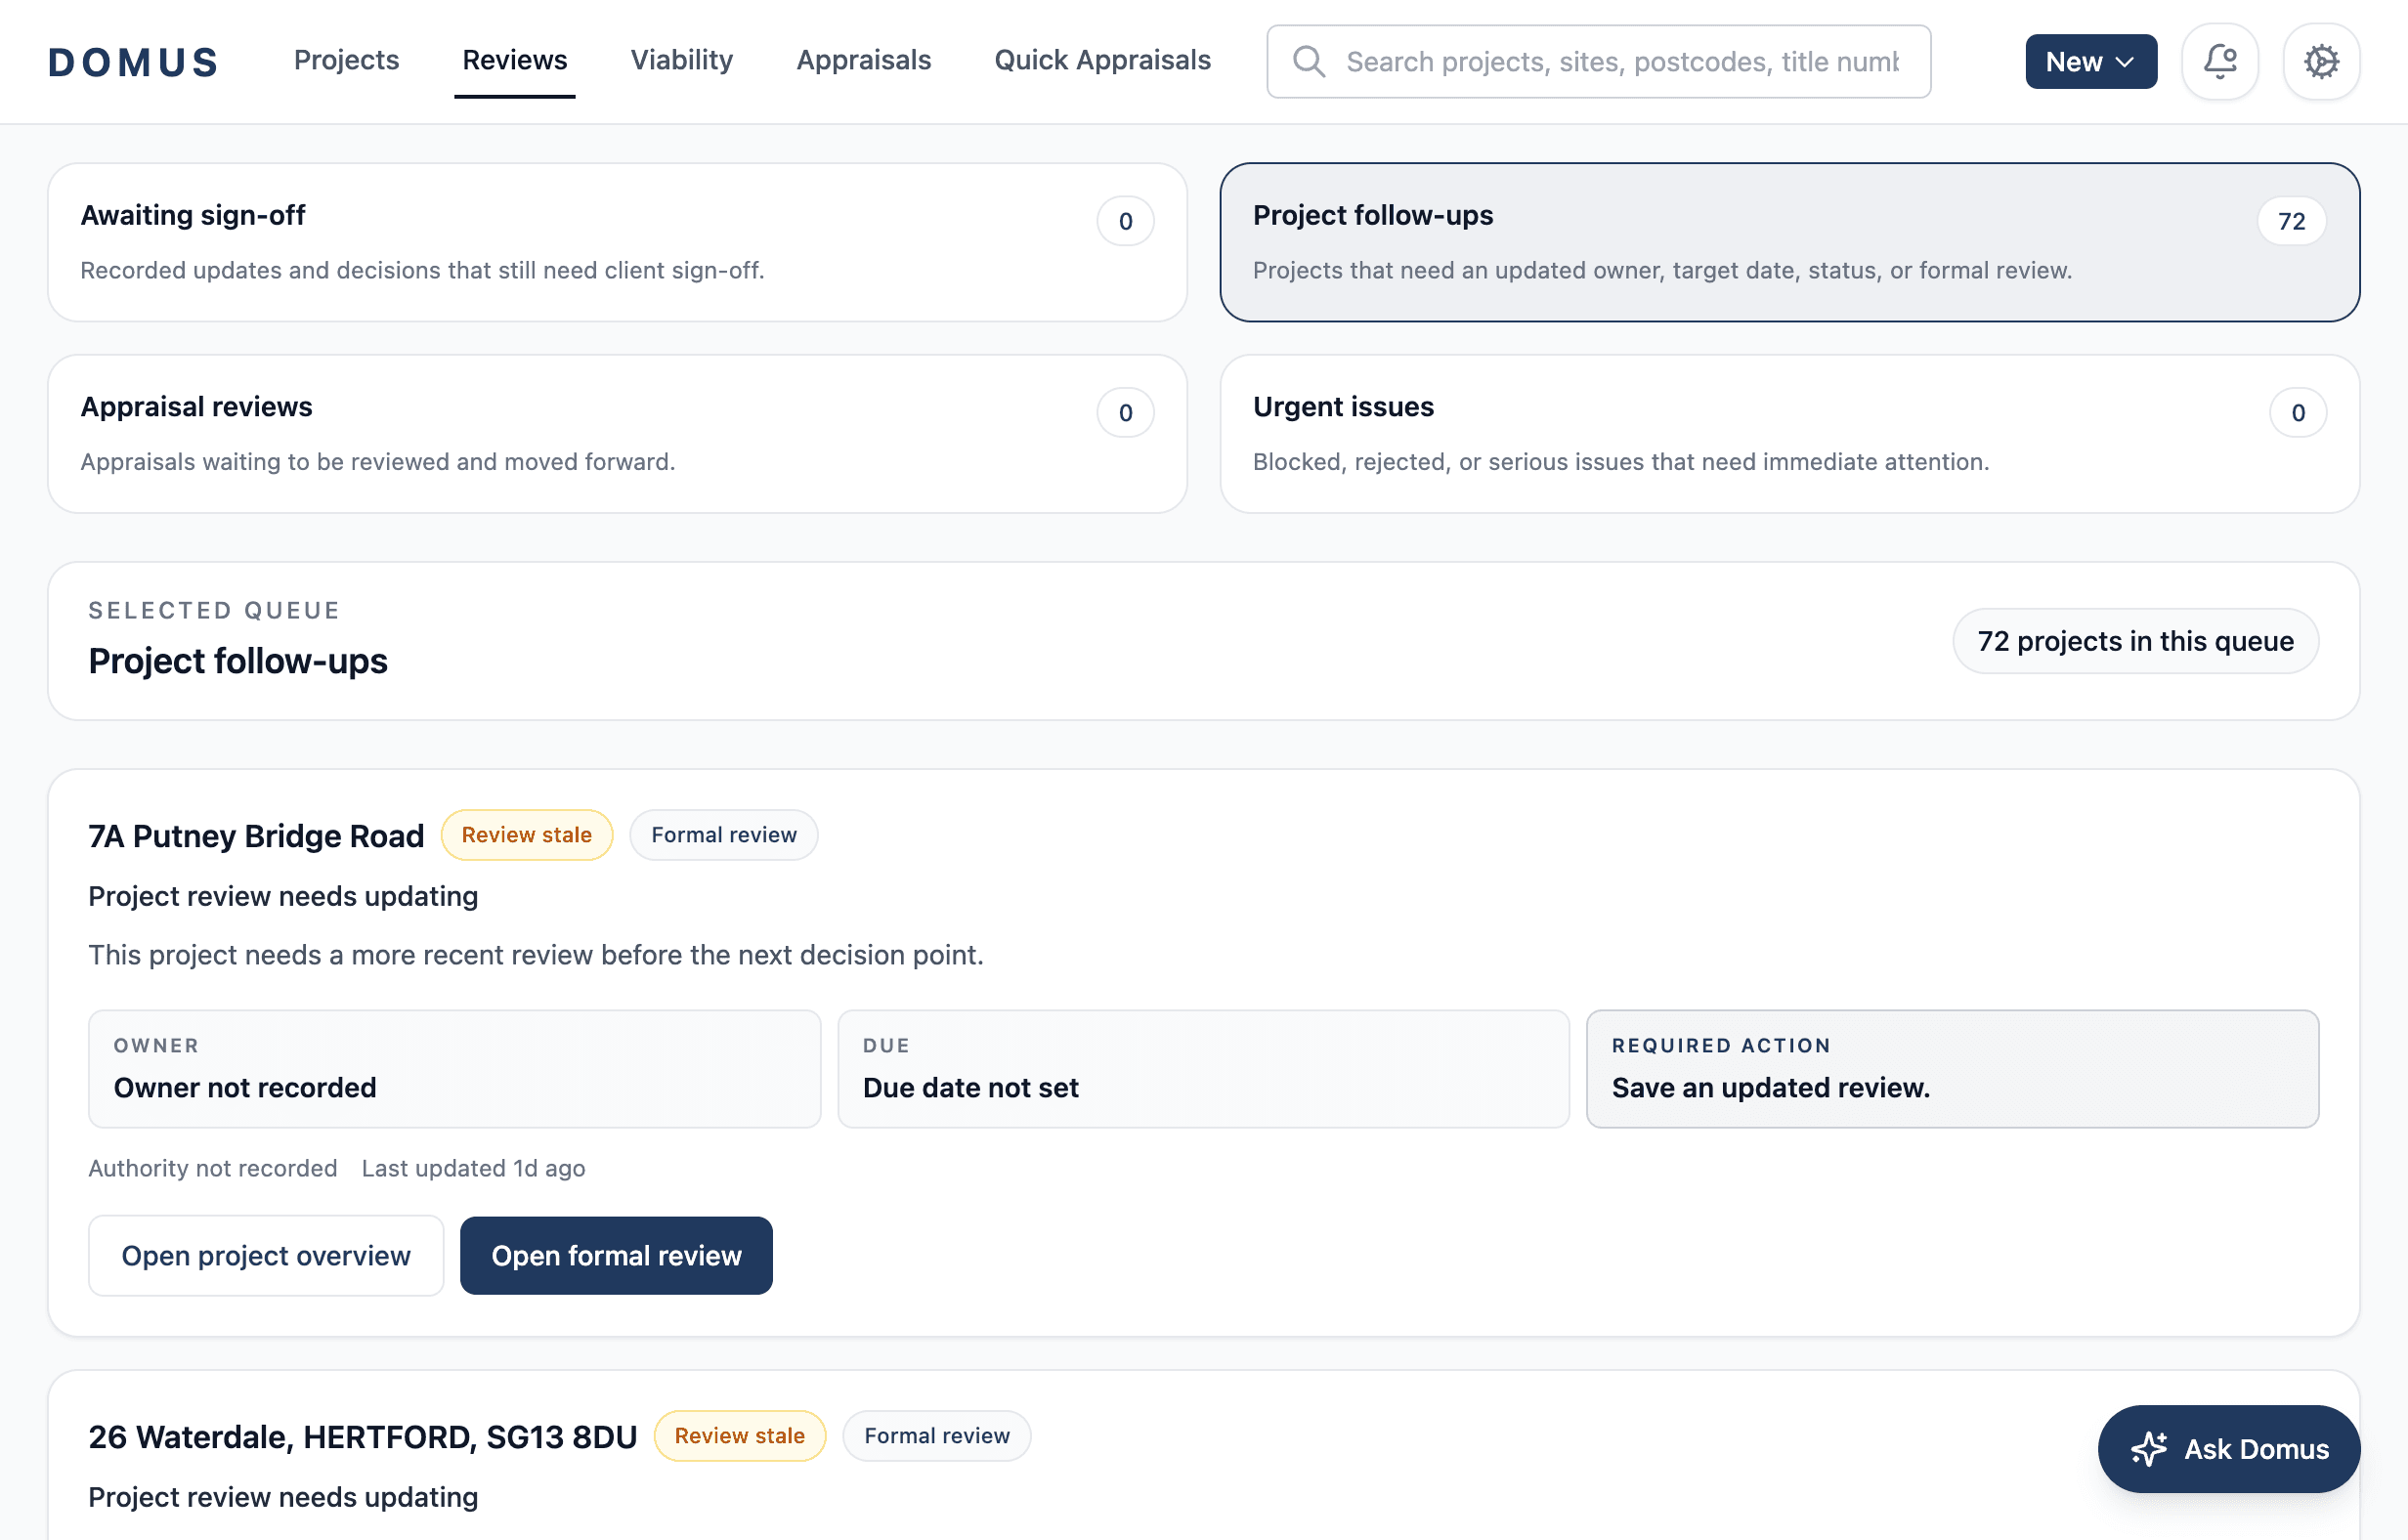Image resolution: width=2408 pixels, height=1540 pixels.
Task: Click 'Last updated 1d ago' text
Action: pos(473,1168)
